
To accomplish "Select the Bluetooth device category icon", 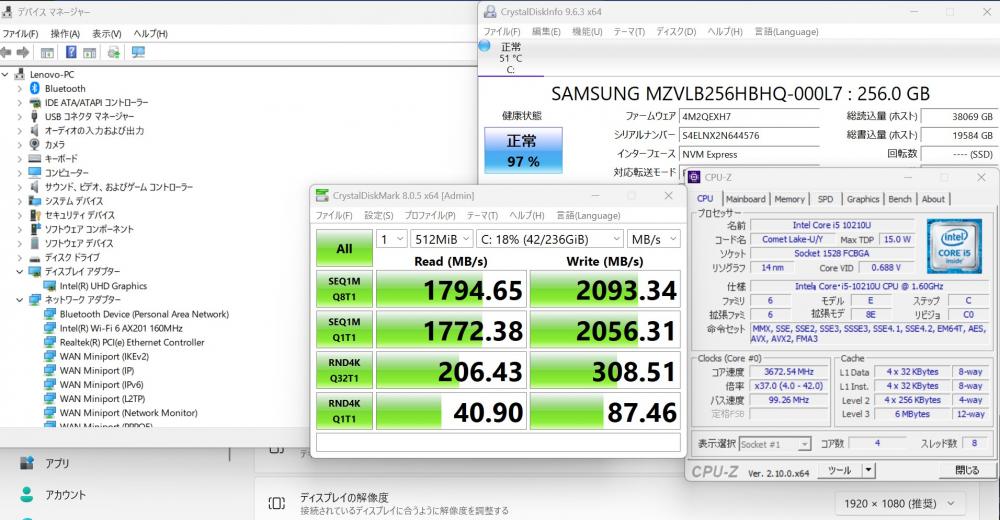I will [35, 89].
